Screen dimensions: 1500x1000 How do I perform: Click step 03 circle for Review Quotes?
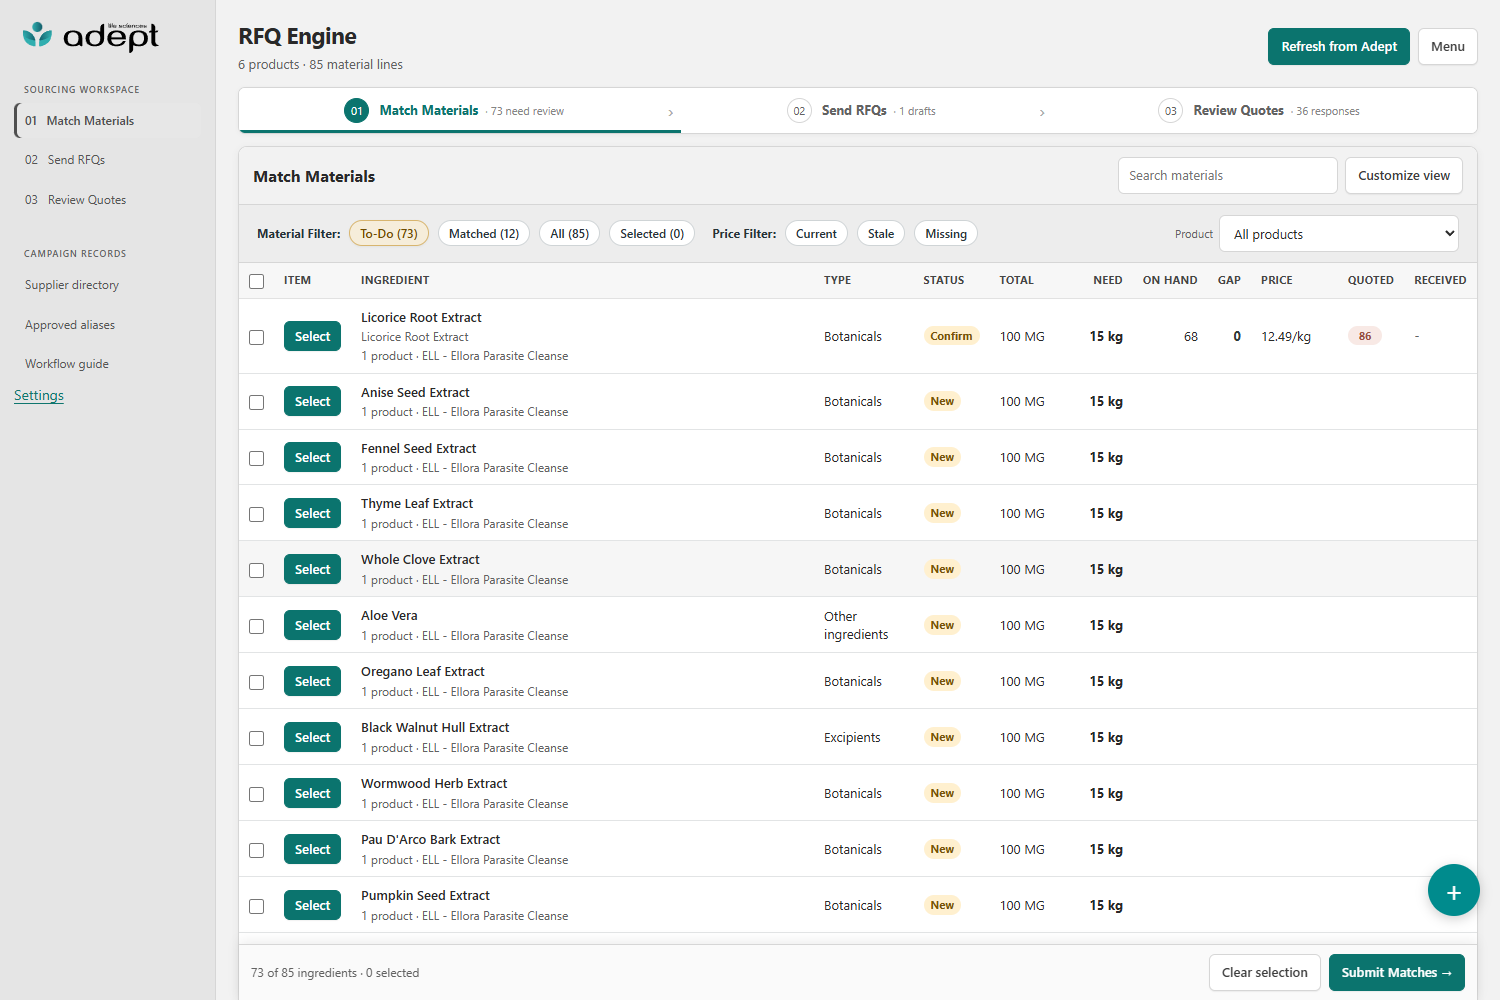pyautogui.click(x=1170, y=111)
